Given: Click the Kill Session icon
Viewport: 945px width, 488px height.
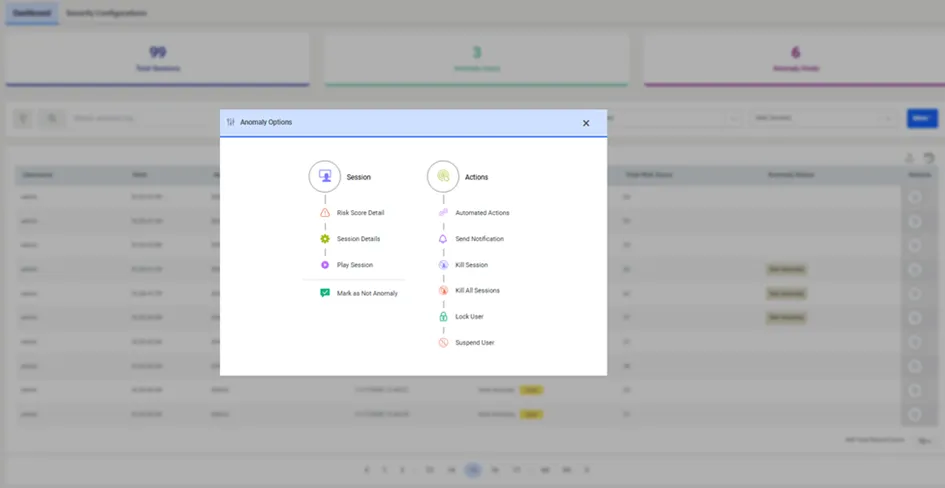Looking at the screenshot, I should point(443,264).
